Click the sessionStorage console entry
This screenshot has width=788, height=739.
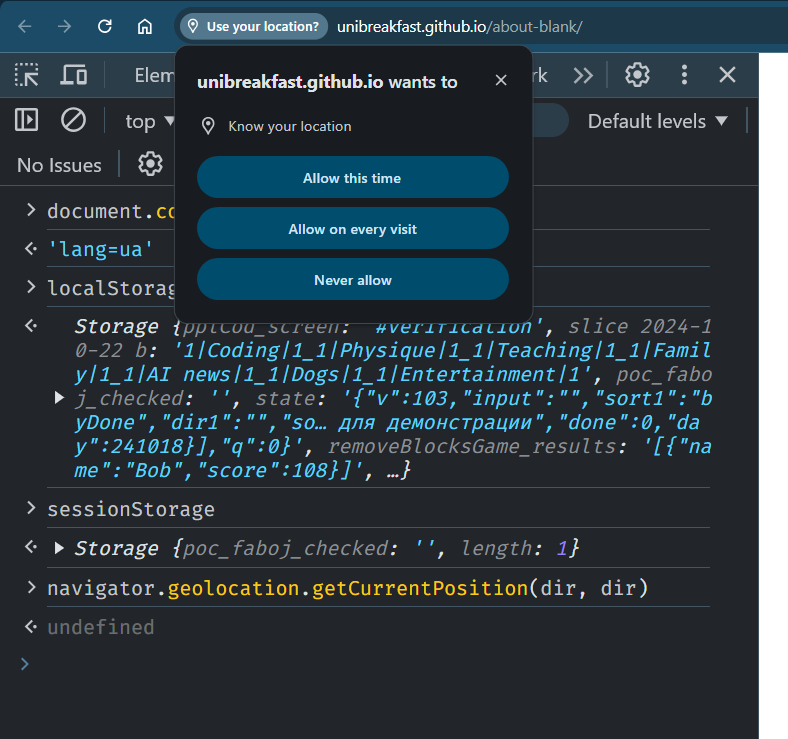tap(131, 509)
